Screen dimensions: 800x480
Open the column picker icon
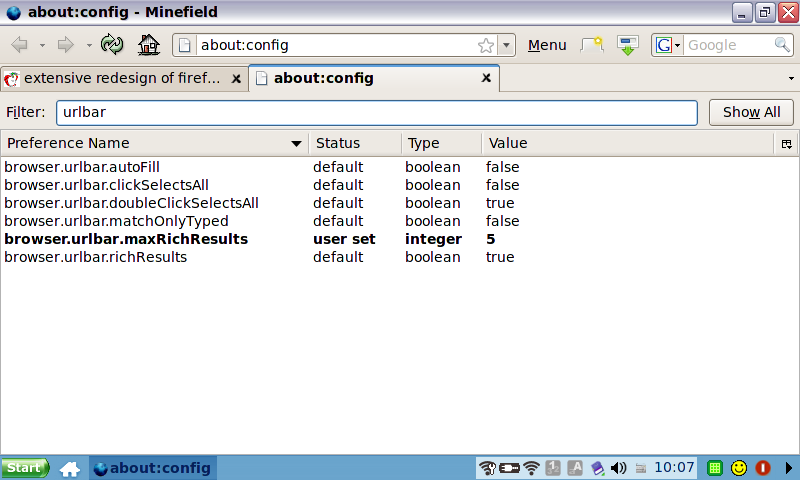point(787,144)
